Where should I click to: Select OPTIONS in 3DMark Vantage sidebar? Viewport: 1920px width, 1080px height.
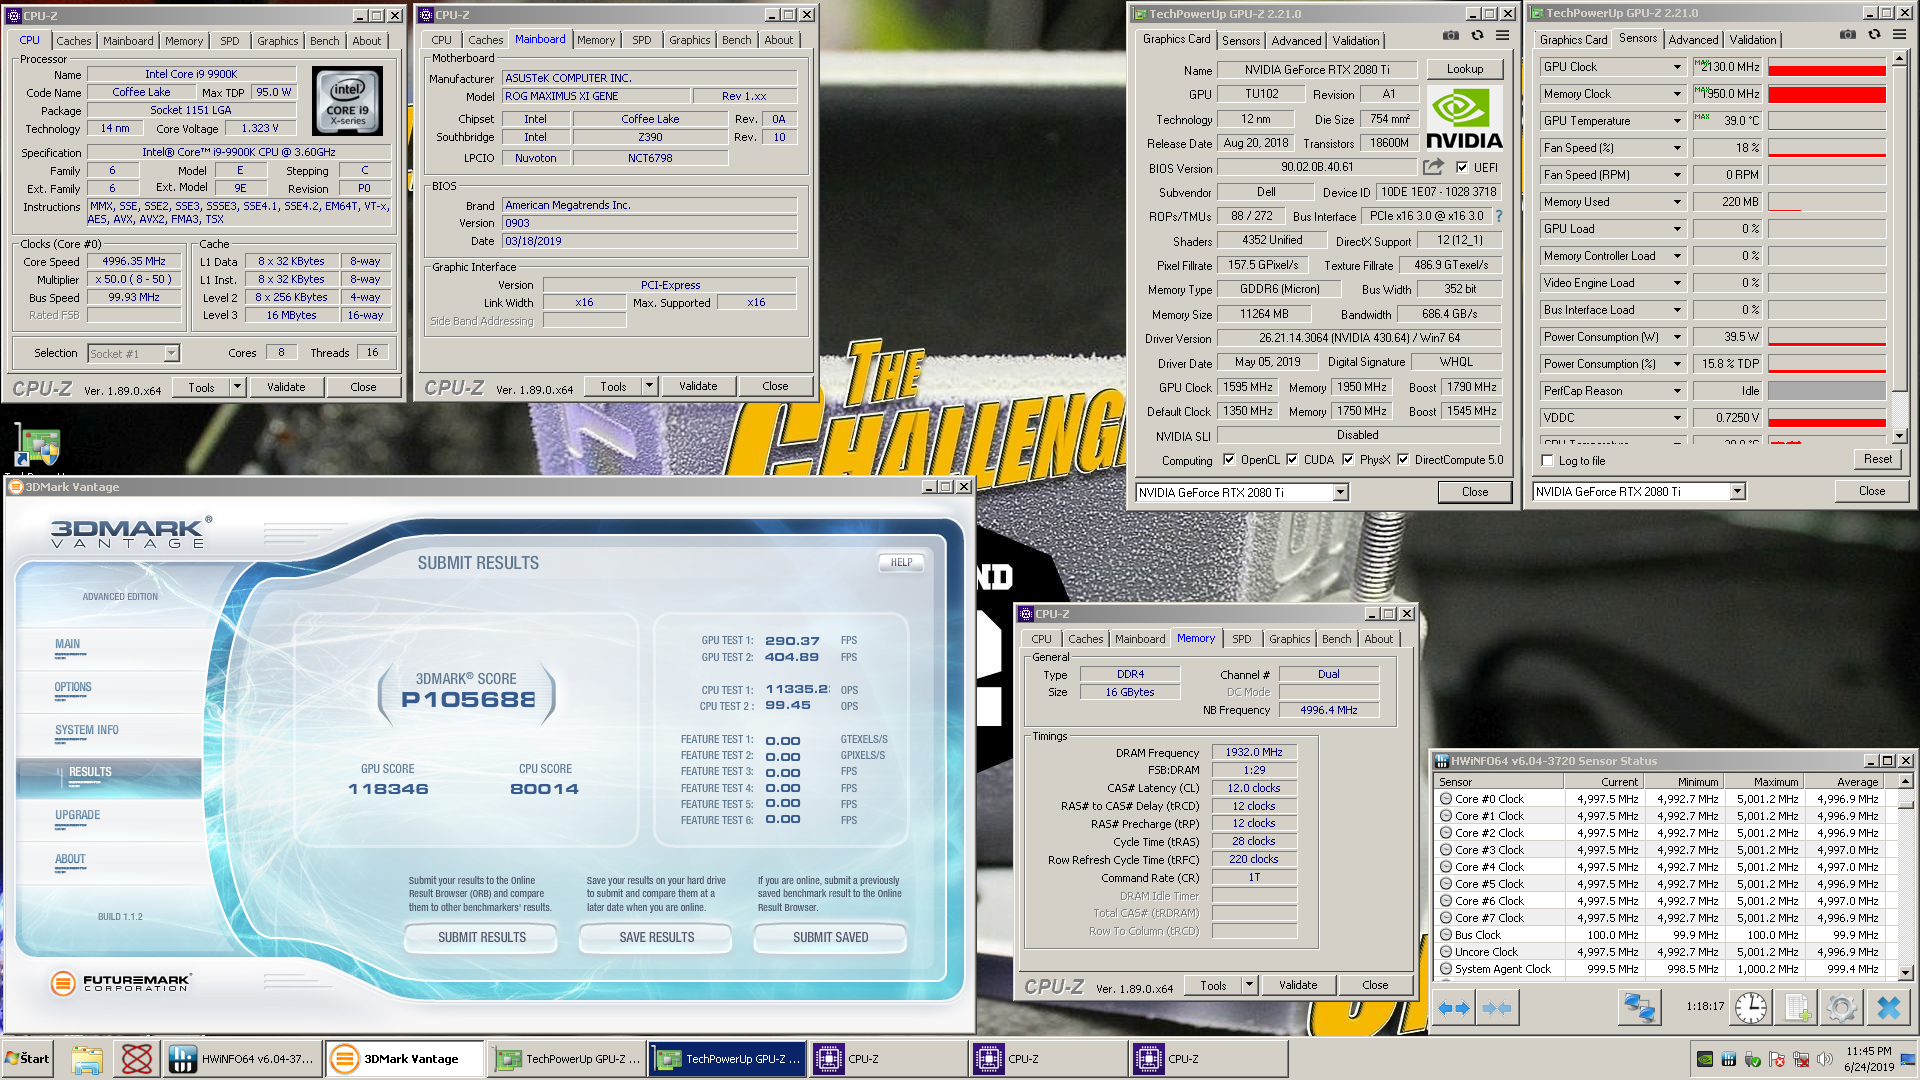click(73, 687)
